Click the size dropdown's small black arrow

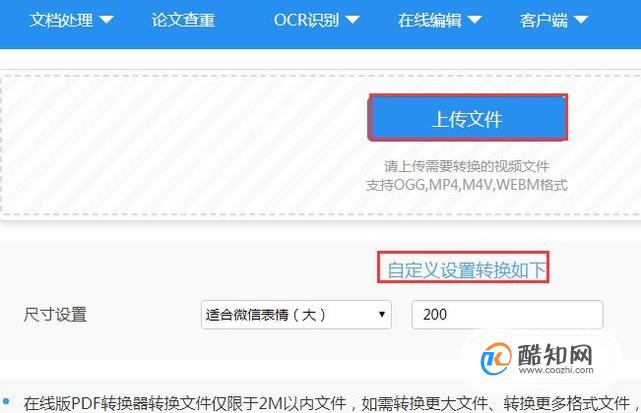coord(382,314)
